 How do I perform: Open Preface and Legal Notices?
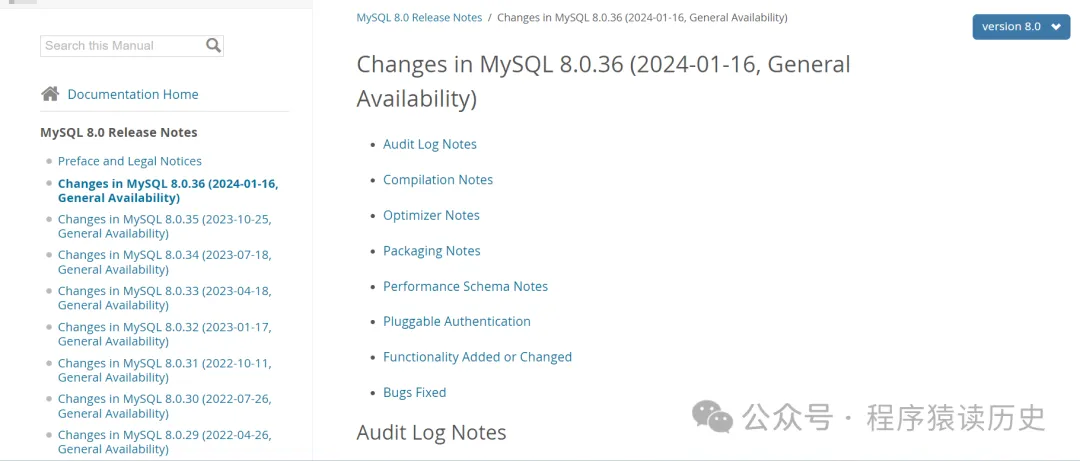click(129, 161)
